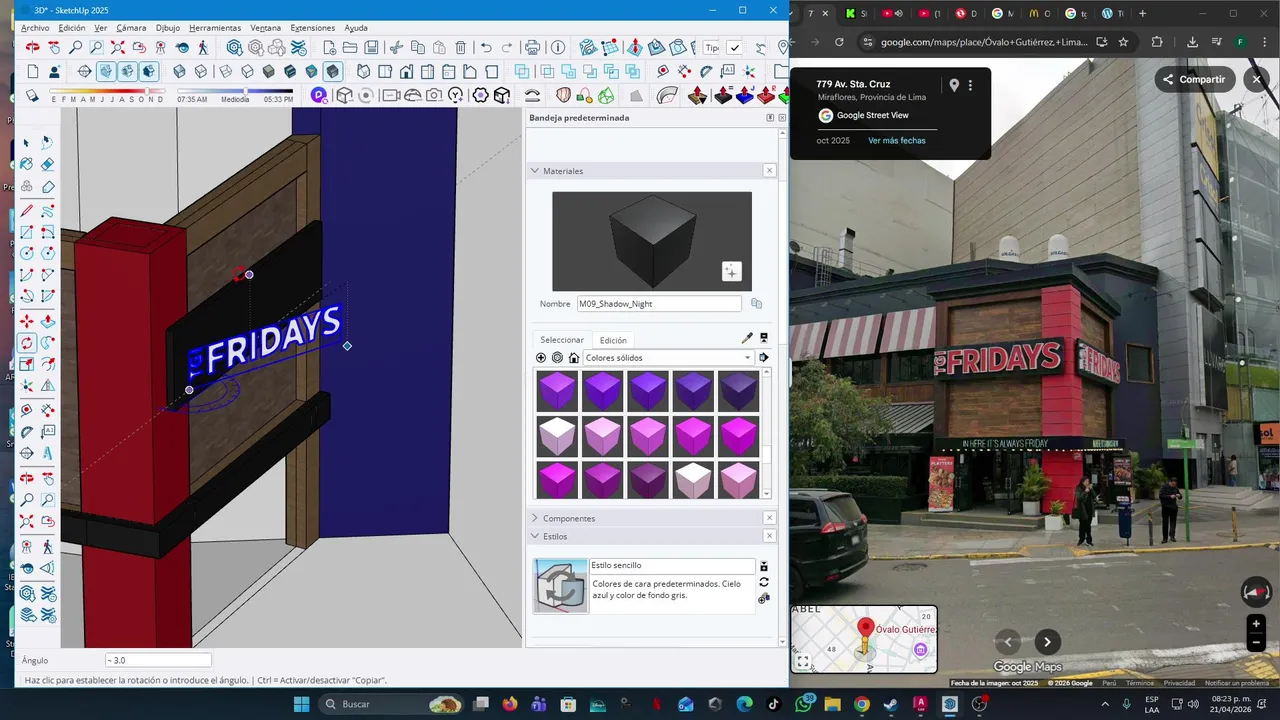Toggle X-Ray face style cube
The image size is (1280, 720).
[x=179, y=71]
